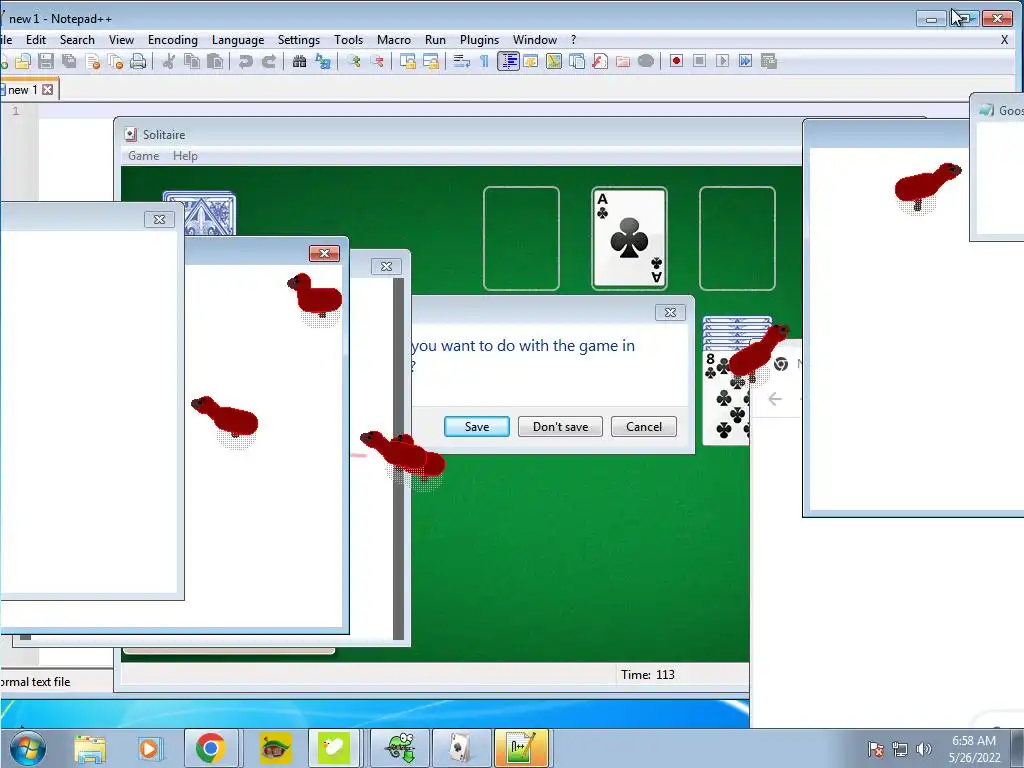This screenshot has height=768, width=1024.
Task: Toggle synchronize horizontal scrolling icon
Action: [x=431, y=61]
